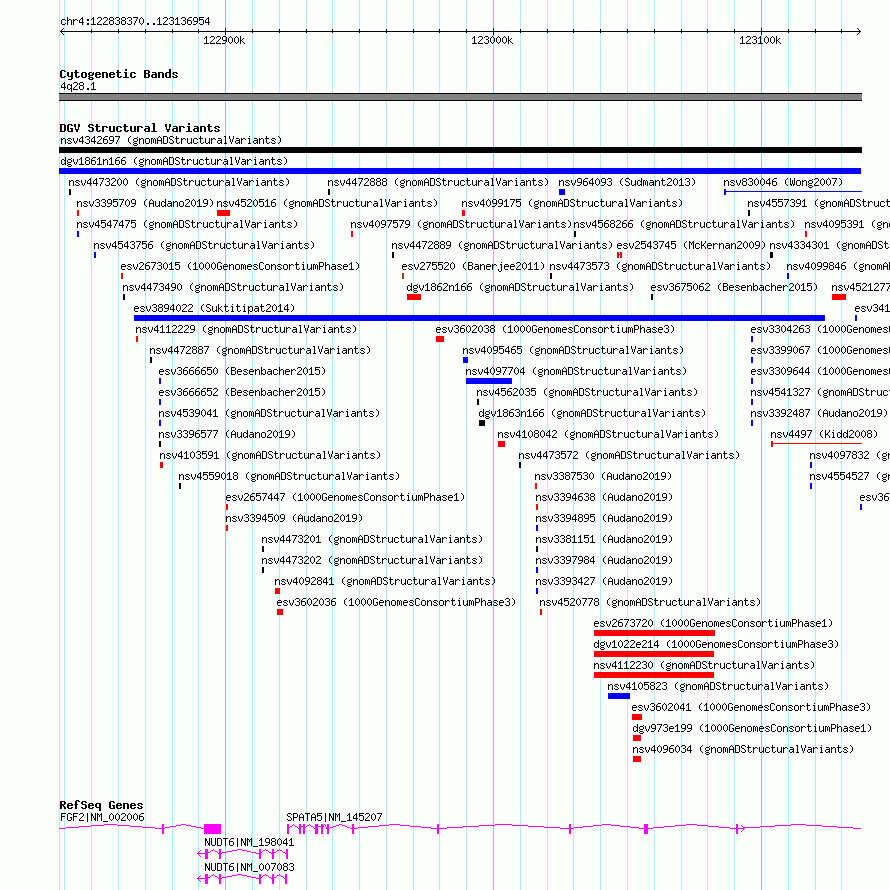This screenshot has width=890, height=890.
Task: Click nsv4473572 variant label
Action: click(x=629, y=455)
